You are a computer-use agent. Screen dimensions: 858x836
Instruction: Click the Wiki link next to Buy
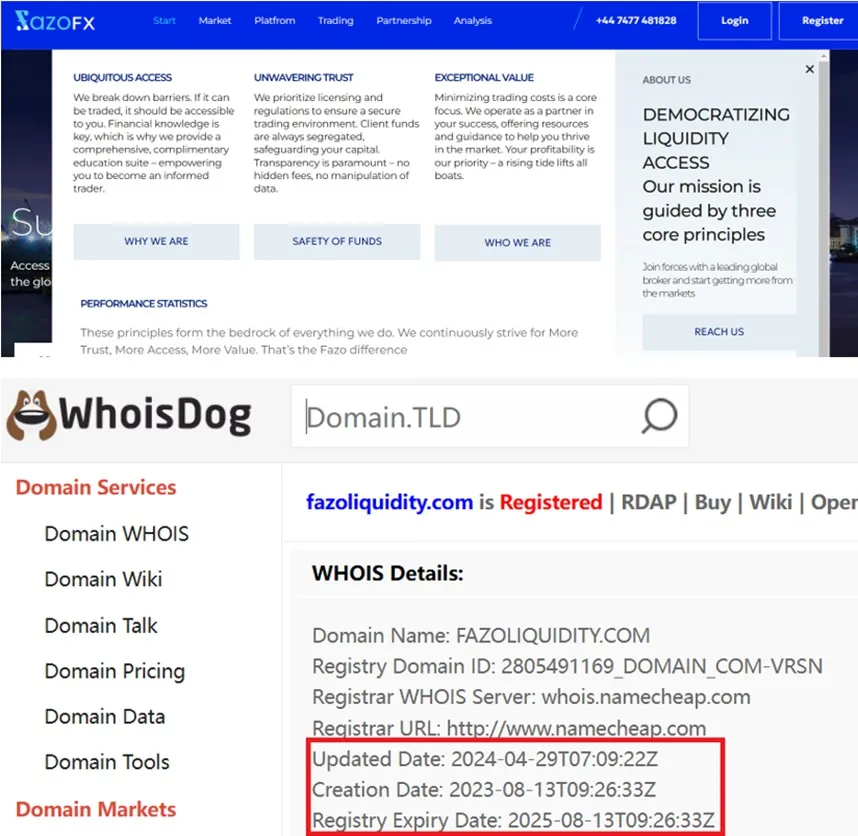[x=770, y=502]
